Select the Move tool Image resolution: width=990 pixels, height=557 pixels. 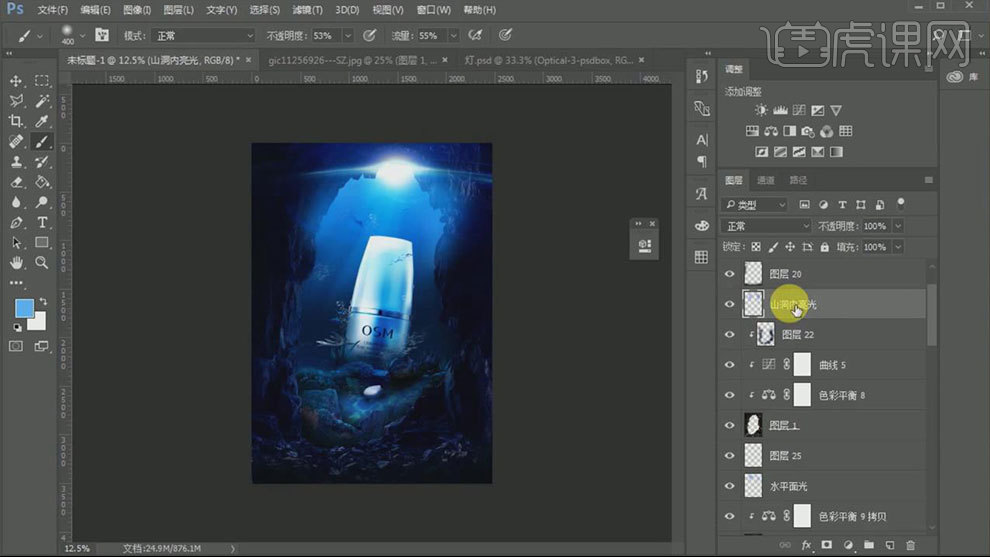coord(16,81)
